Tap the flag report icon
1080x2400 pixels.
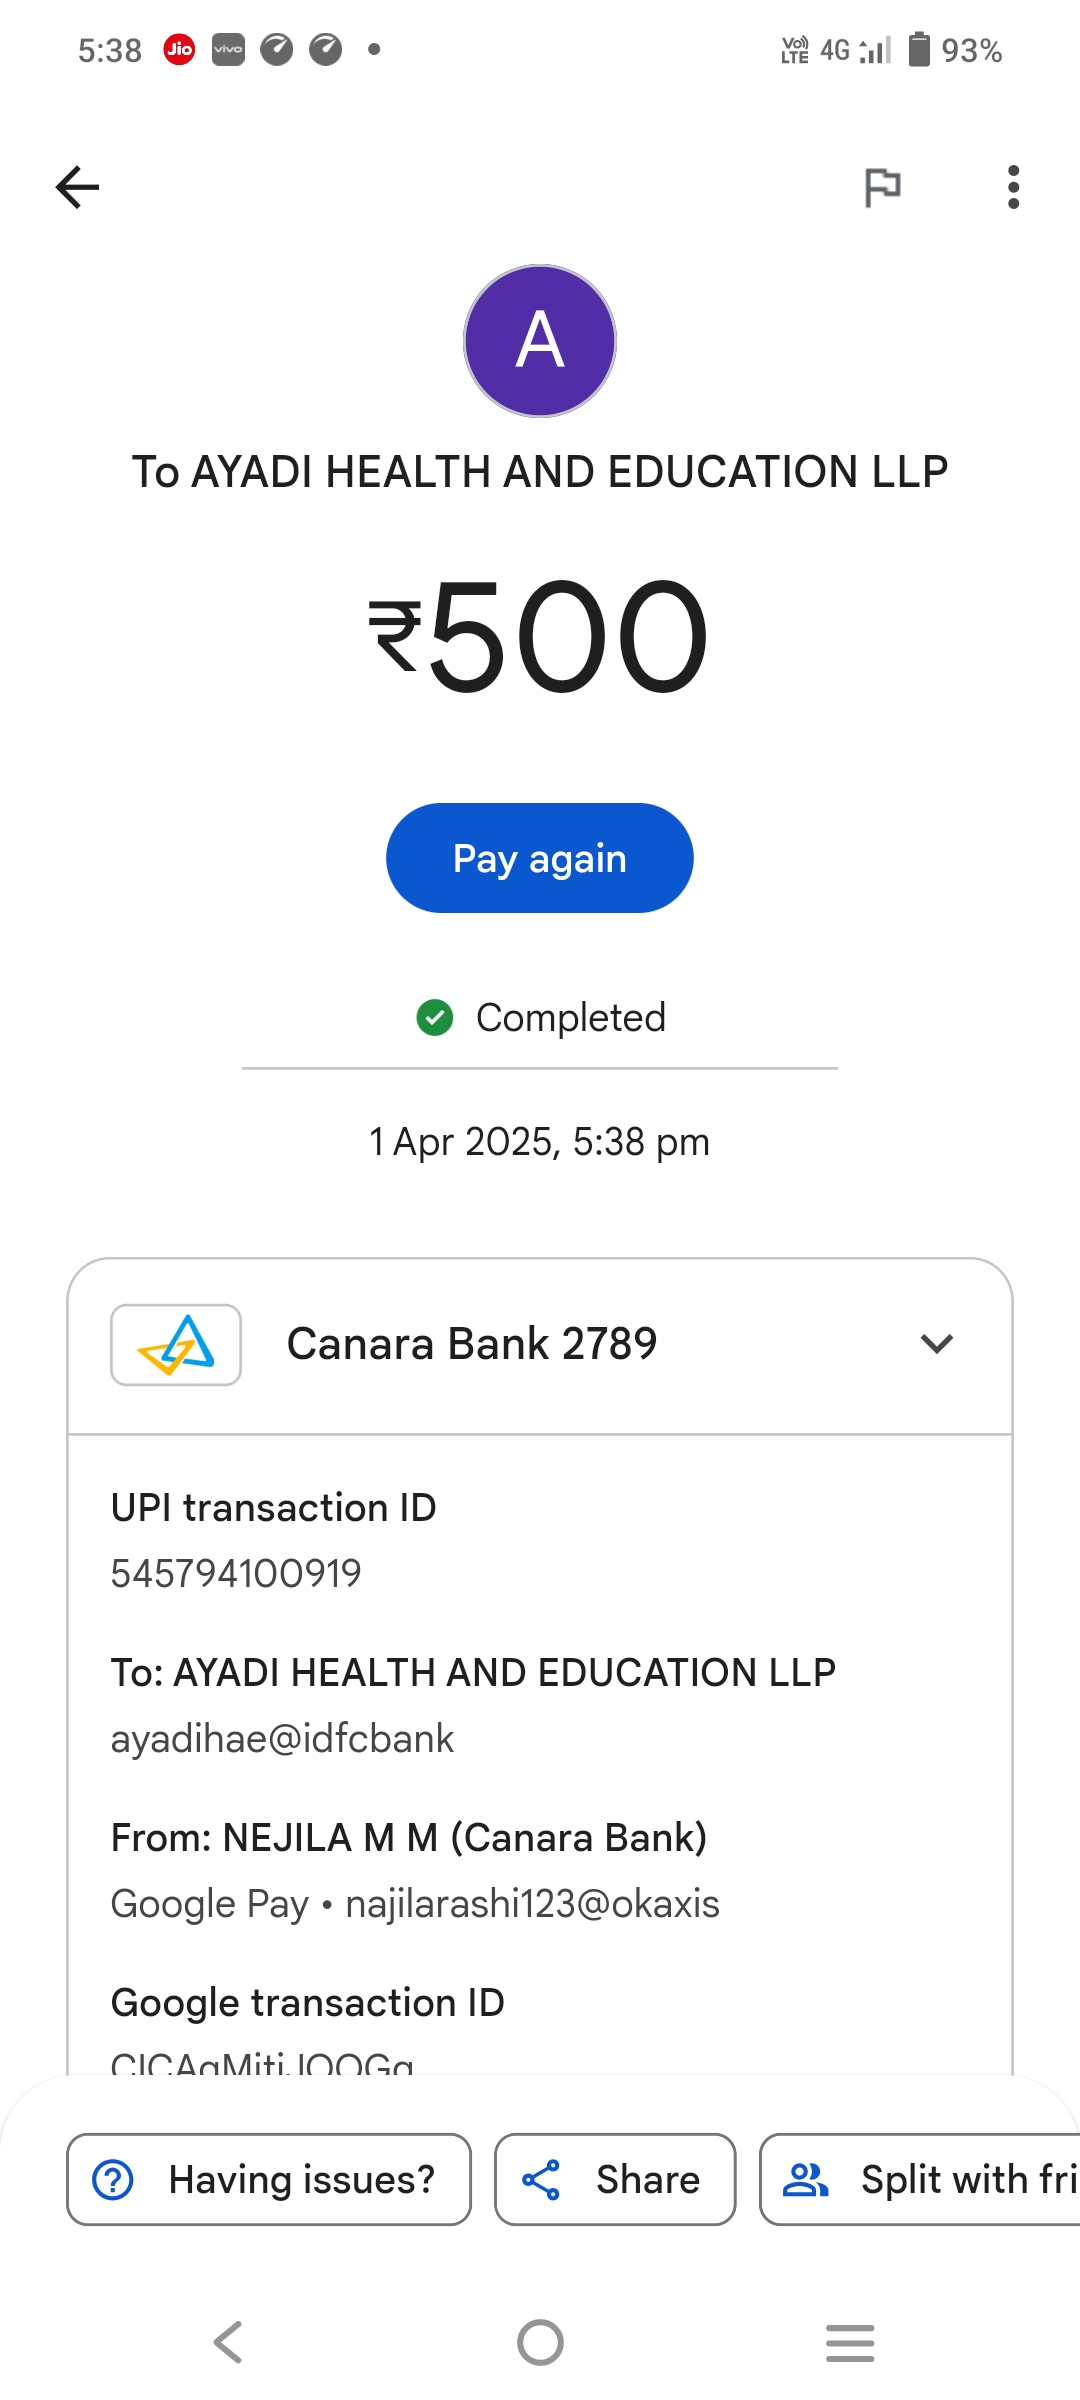pos(882,187)
